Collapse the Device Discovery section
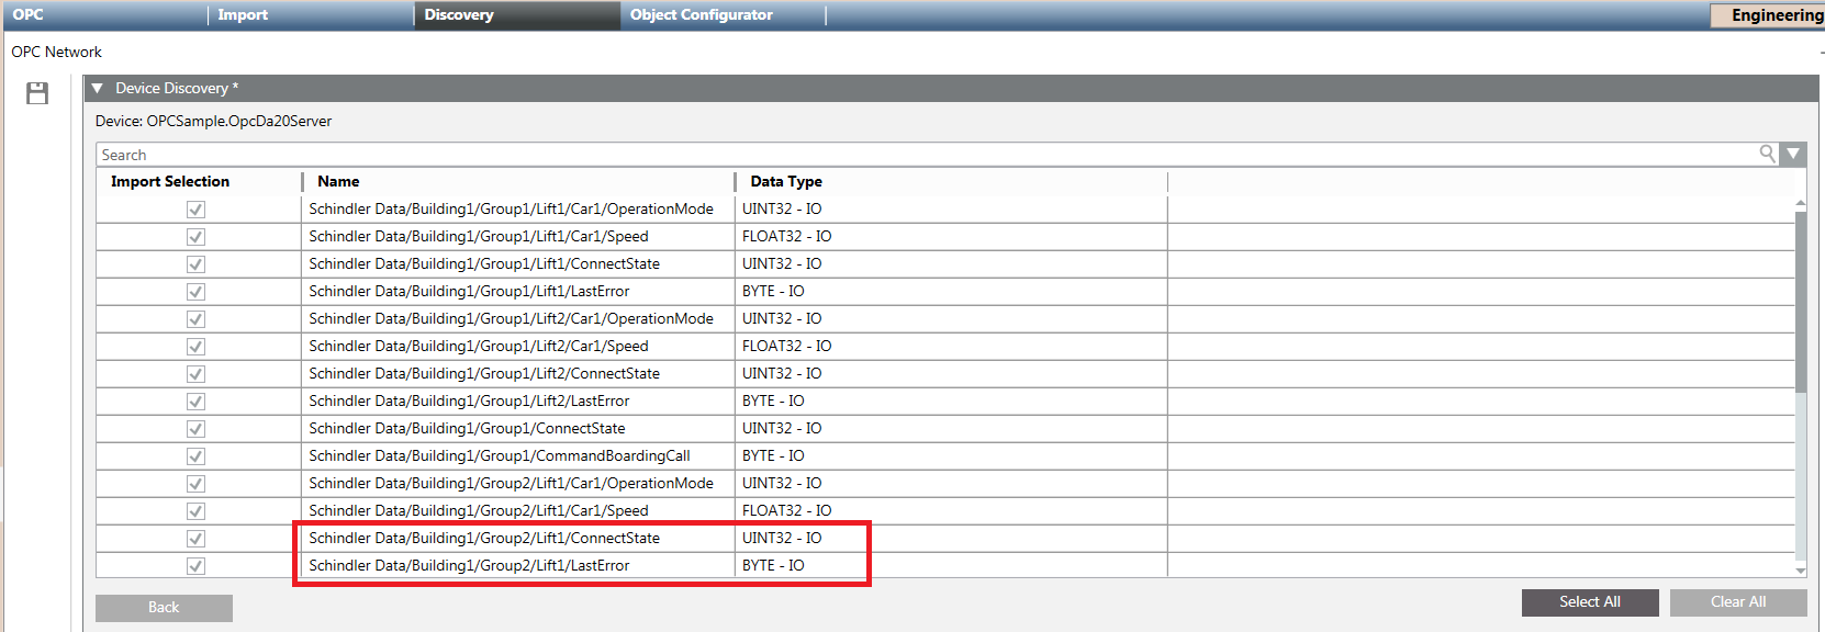Viewport: 1825px width, 632px height. click(98, 88)
